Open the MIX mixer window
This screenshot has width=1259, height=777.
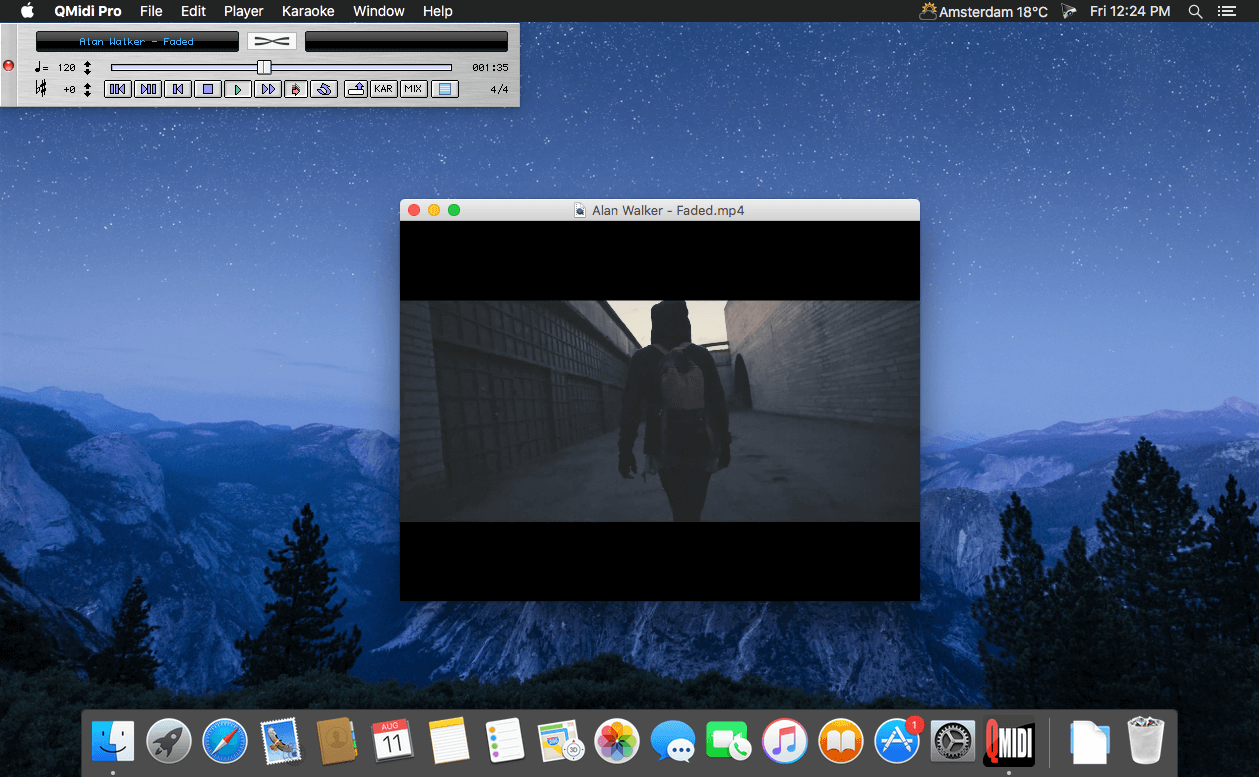413,89
